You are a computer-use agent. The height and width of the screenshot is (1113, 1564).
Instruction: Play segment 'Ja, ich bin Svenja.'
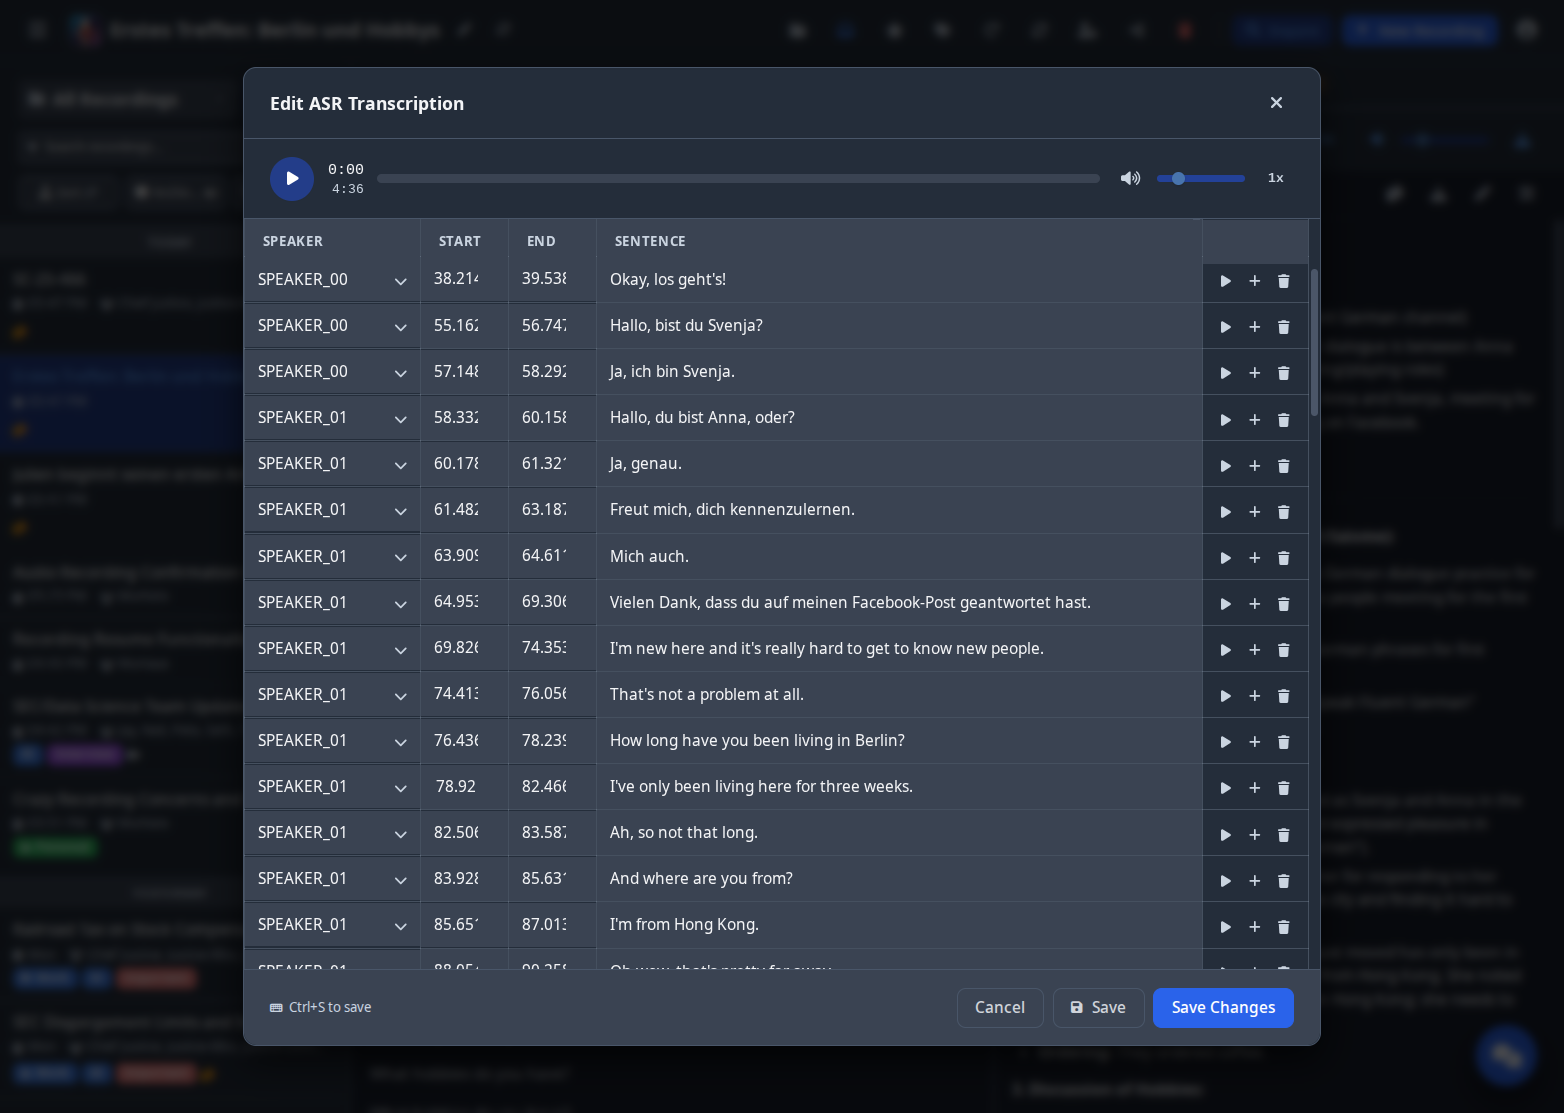[1225, 373]
